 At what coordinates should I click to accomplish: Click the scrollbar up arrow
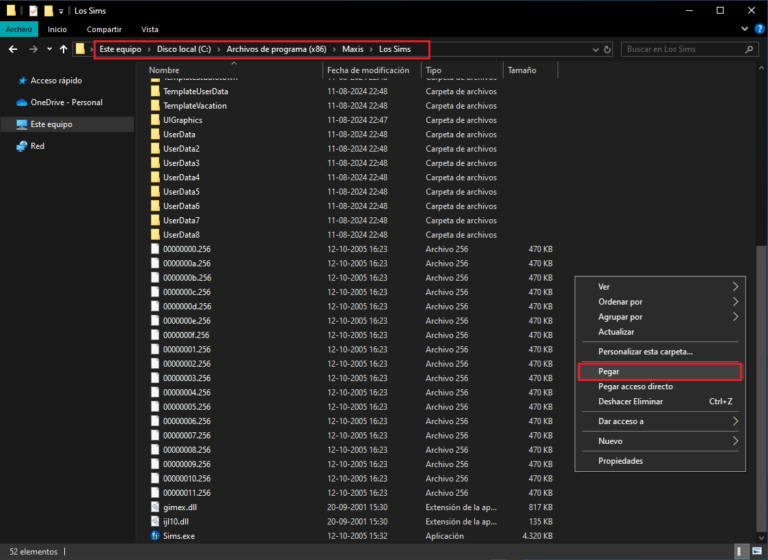761,68
